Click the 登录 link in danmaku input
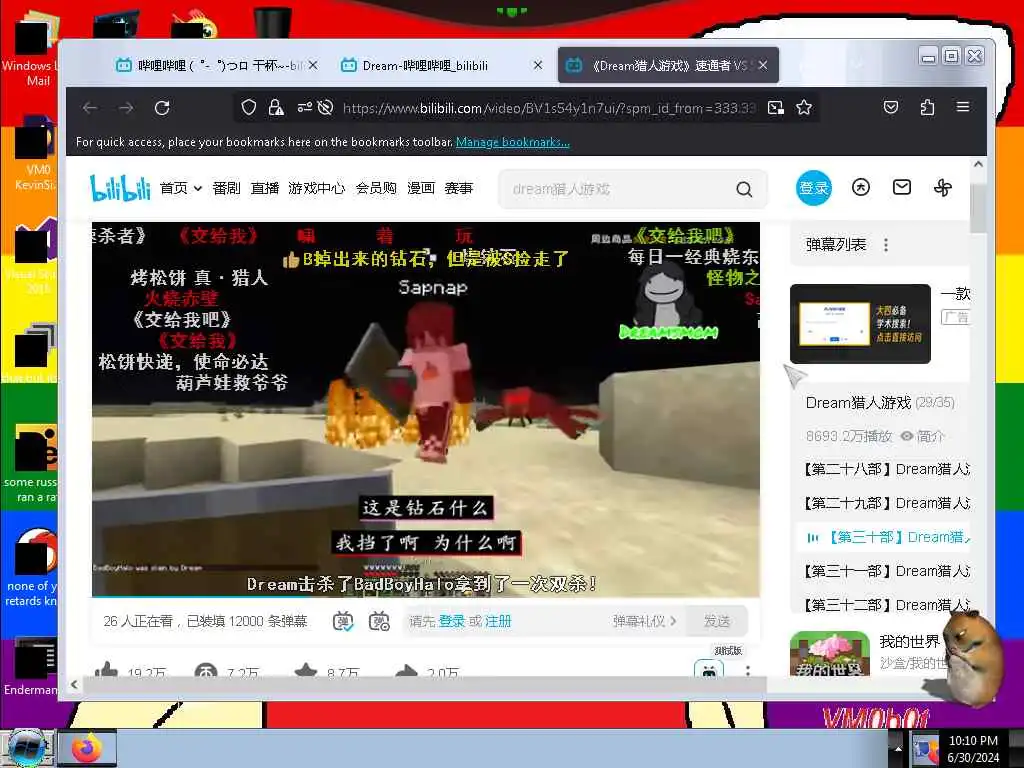This screenshot has width=1024, height=768. click(451, 621)
